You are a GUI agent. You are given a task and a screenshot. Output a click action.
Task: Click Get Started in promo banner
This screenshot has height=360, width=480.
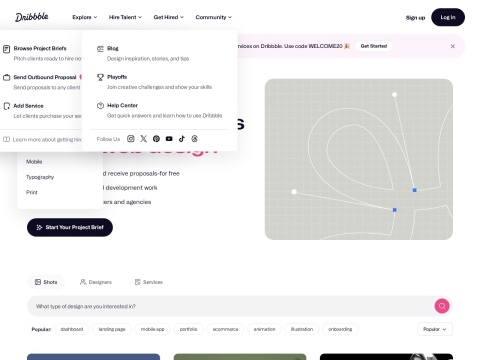tap(374, 46)
